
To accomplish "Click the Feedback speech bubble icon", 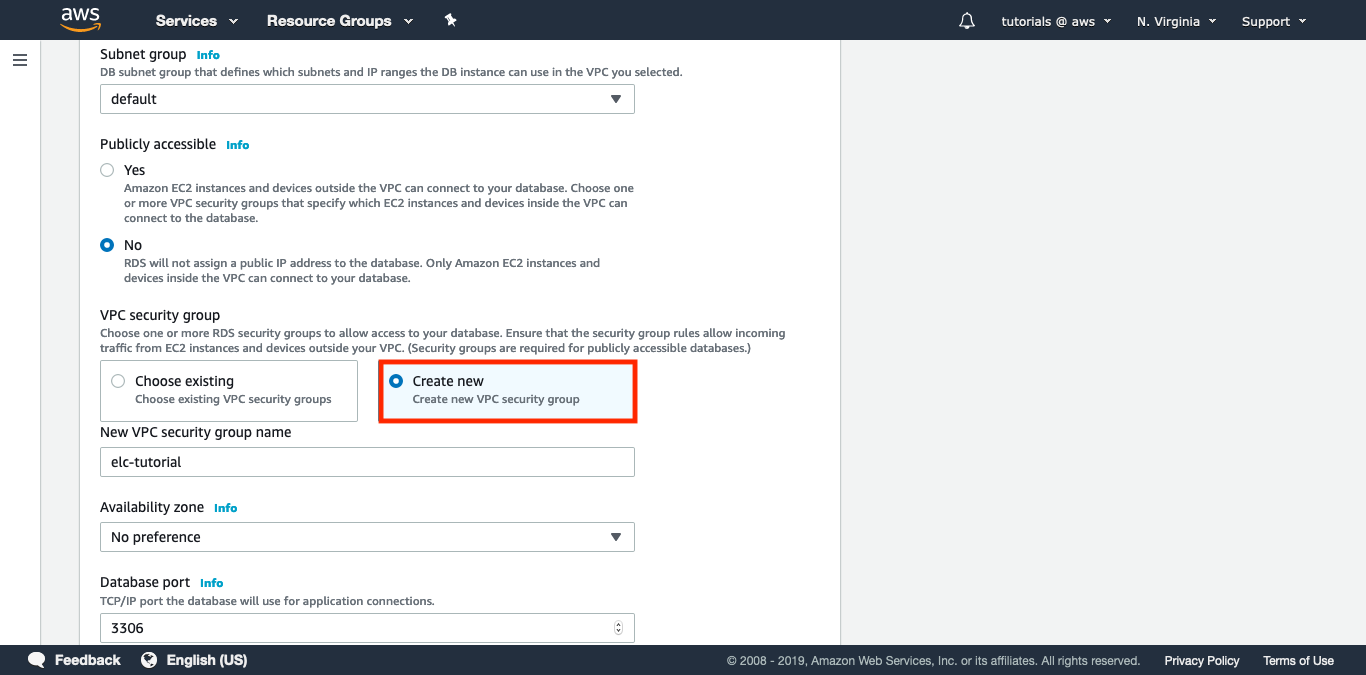I will (37, 660).
